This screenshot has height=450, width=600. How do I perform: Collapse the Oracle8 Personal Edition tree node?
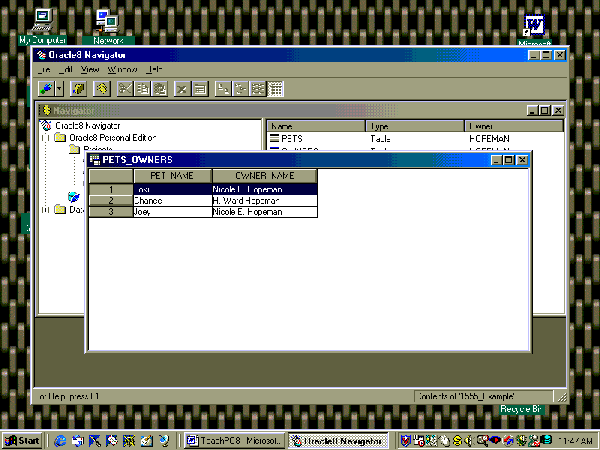[x=46, y=138]
